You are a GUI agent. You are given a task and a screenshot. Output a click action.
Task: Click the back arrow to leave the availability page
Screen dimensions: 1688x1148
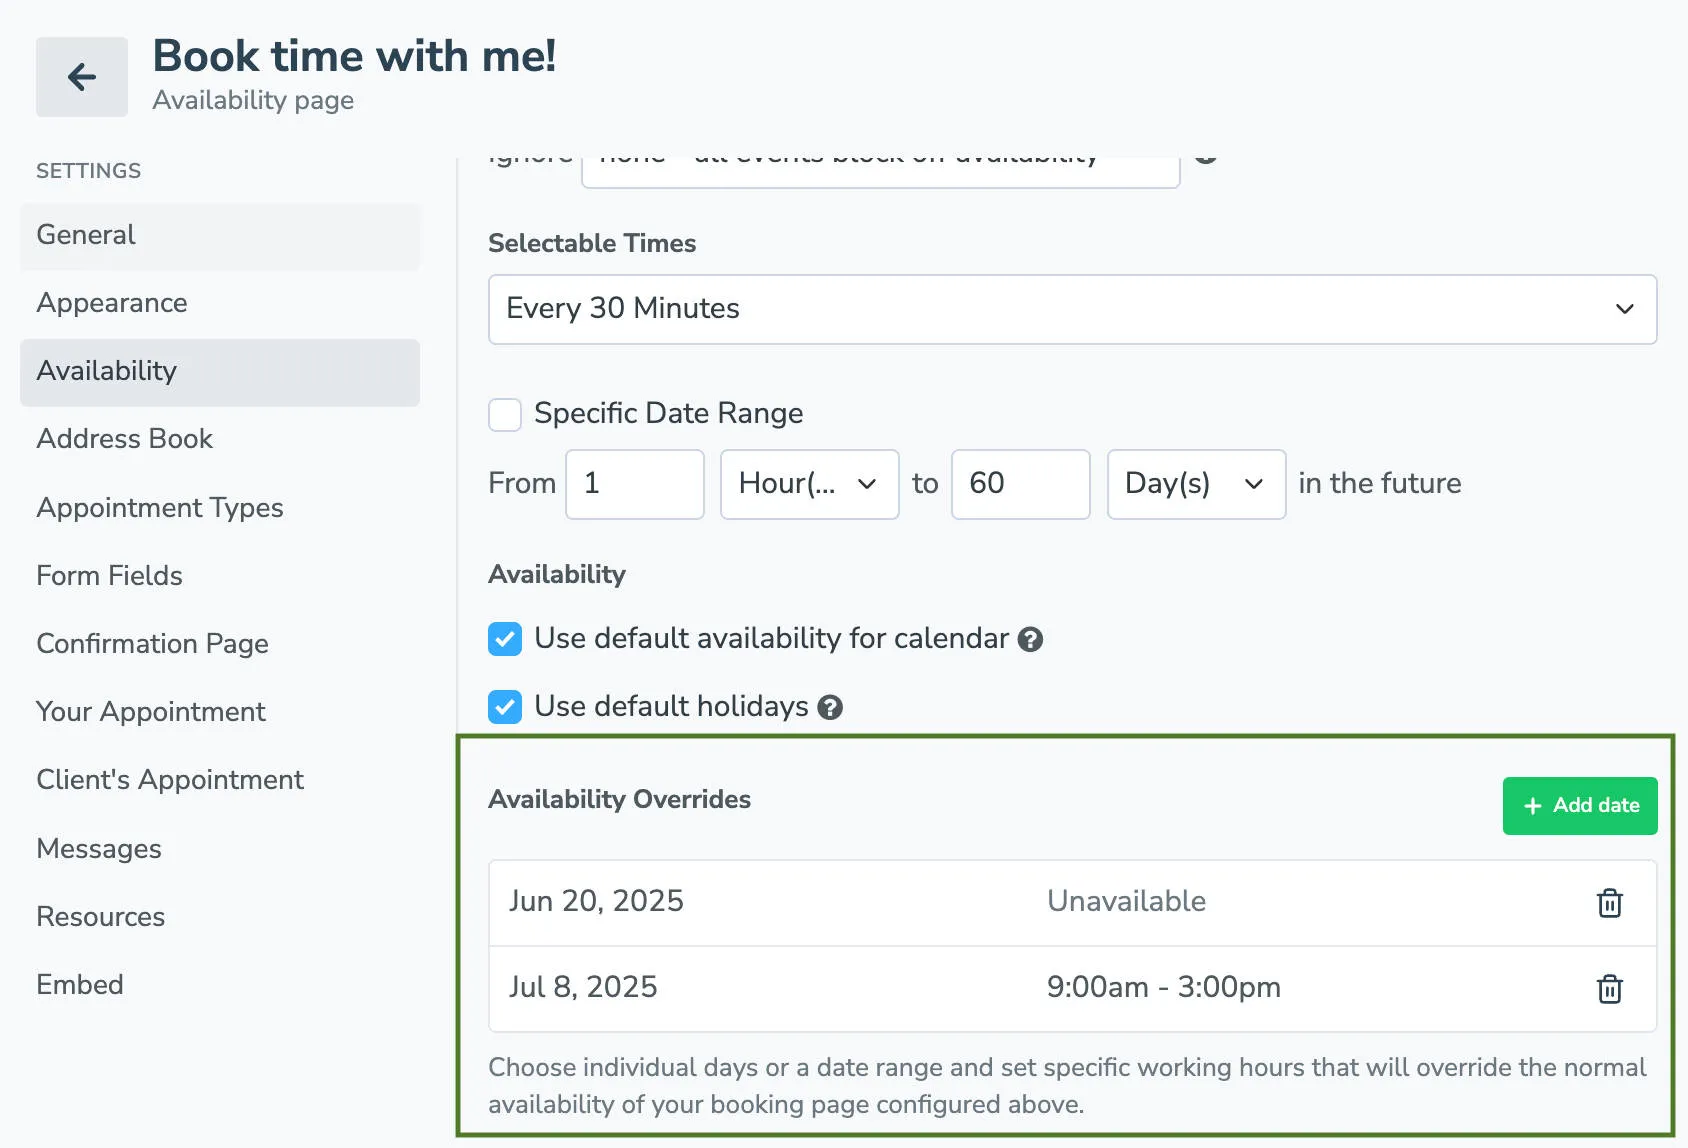(81, 77)
